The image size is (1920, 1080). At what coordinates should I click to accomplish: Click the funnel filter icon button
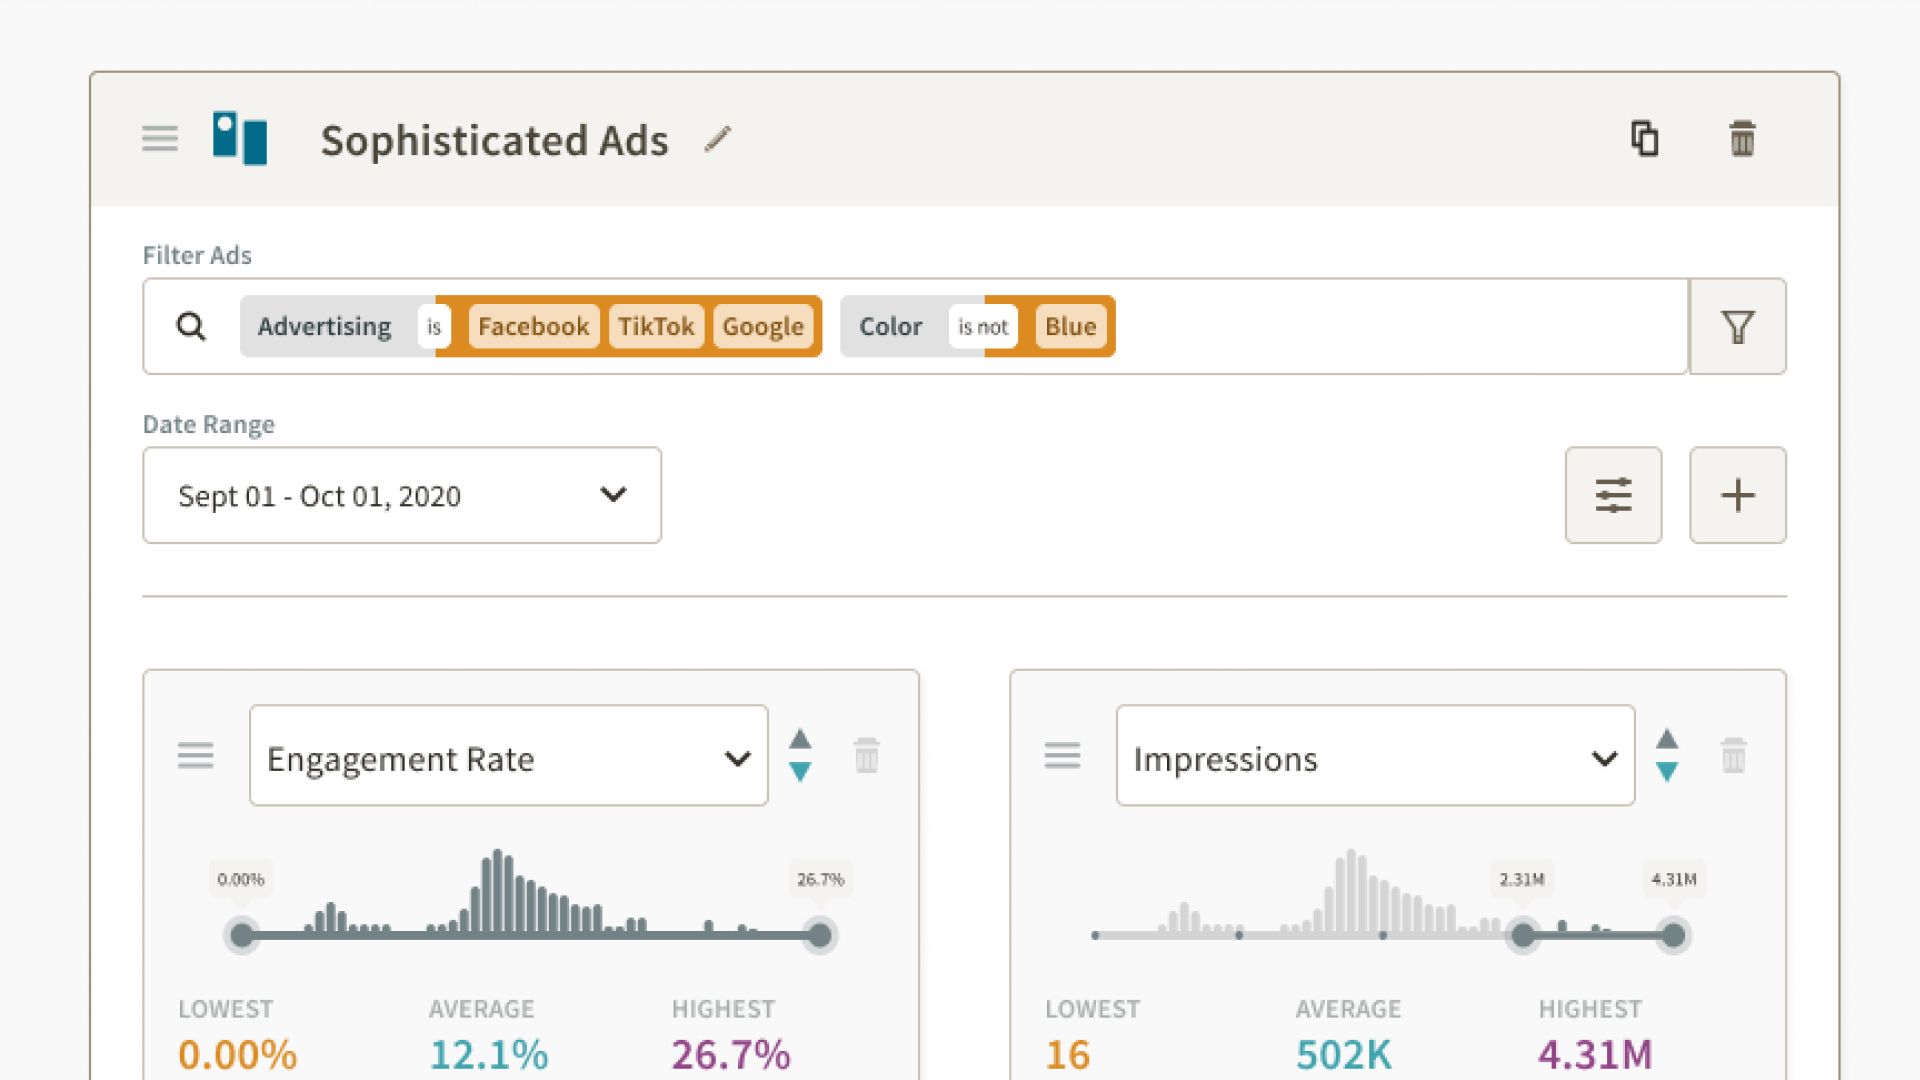(x=1737, y=327)
